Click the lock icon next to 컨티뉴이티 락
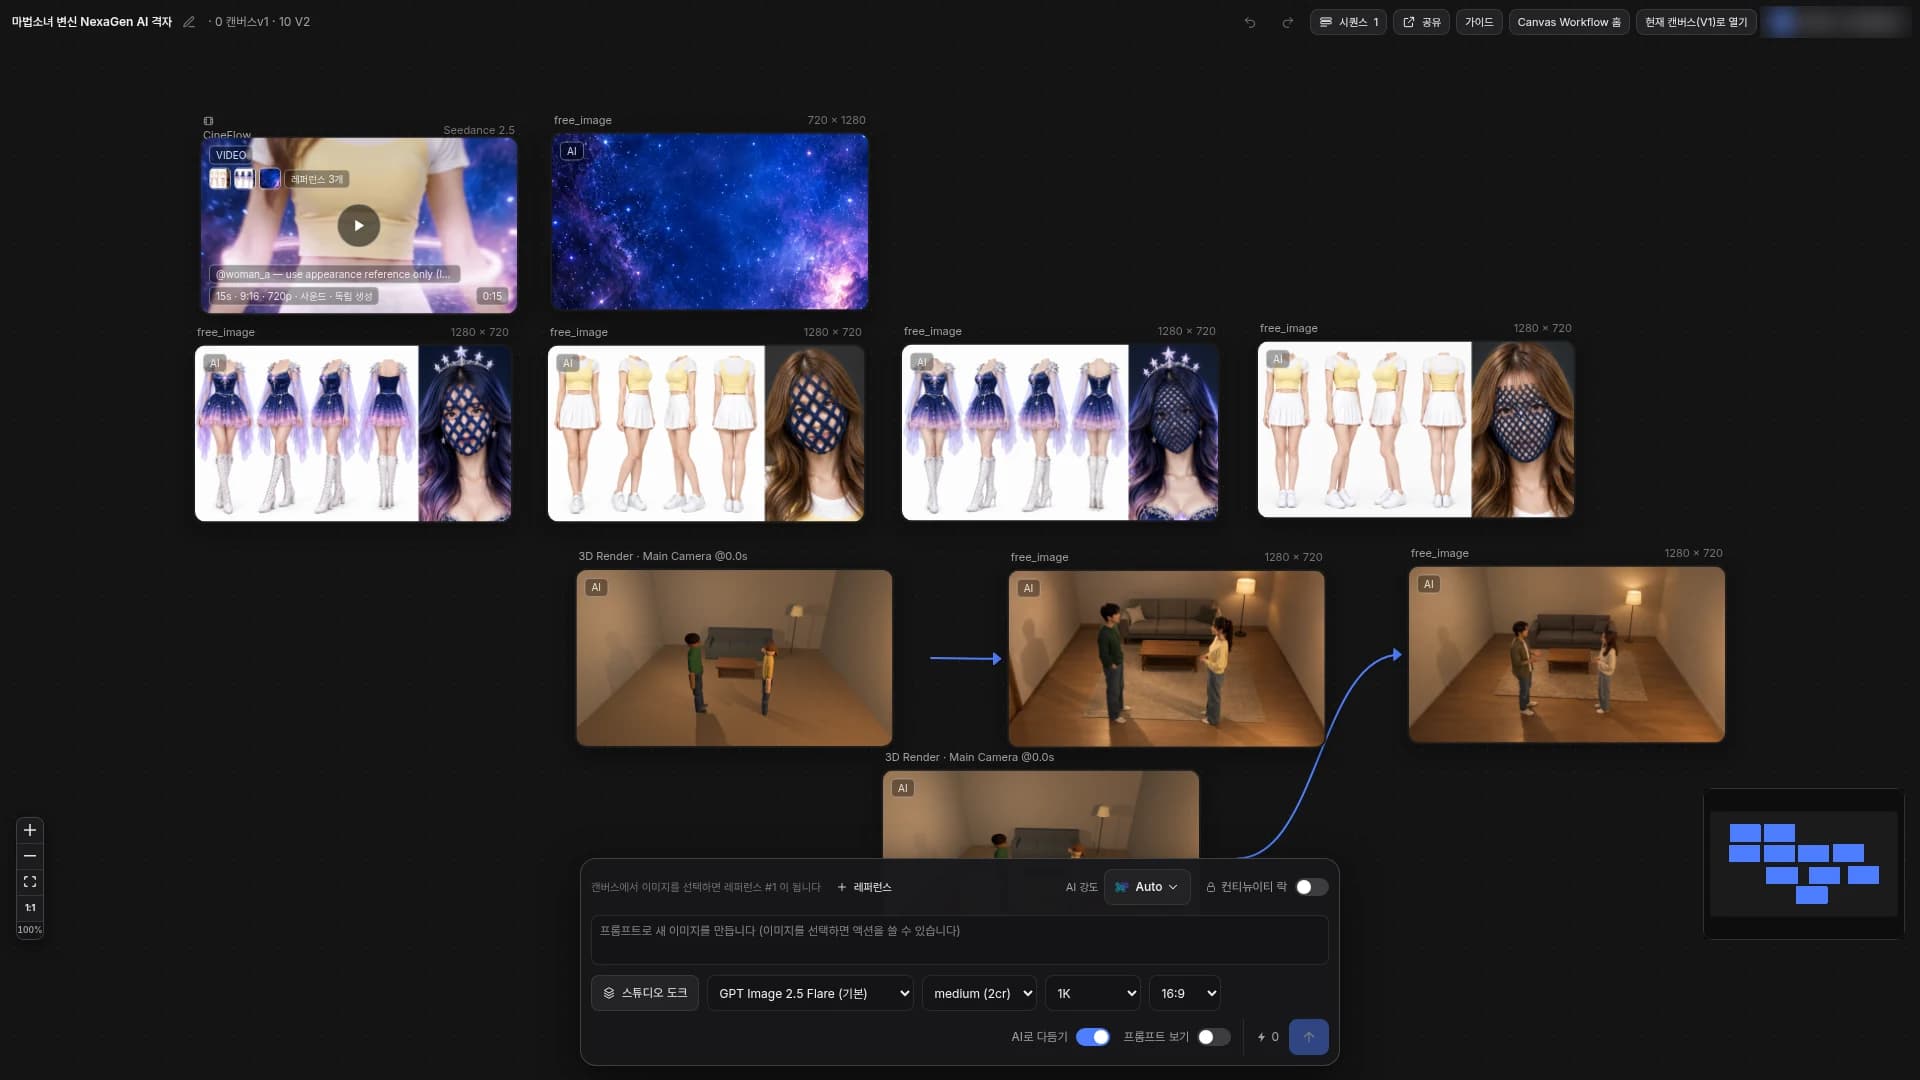The height and width of the screenshot is (1080, 1920). point(1211,887)
